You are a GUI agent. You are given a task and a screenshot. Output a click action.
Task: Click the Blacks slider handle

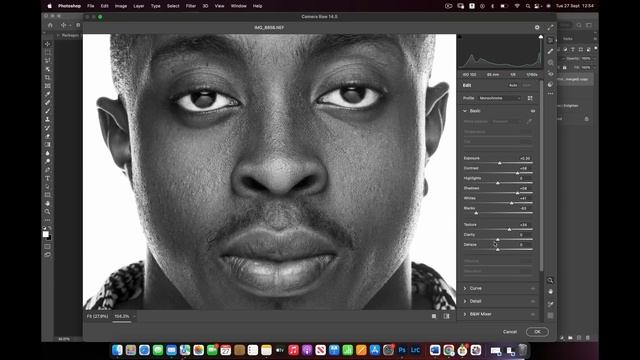point(476,213)
